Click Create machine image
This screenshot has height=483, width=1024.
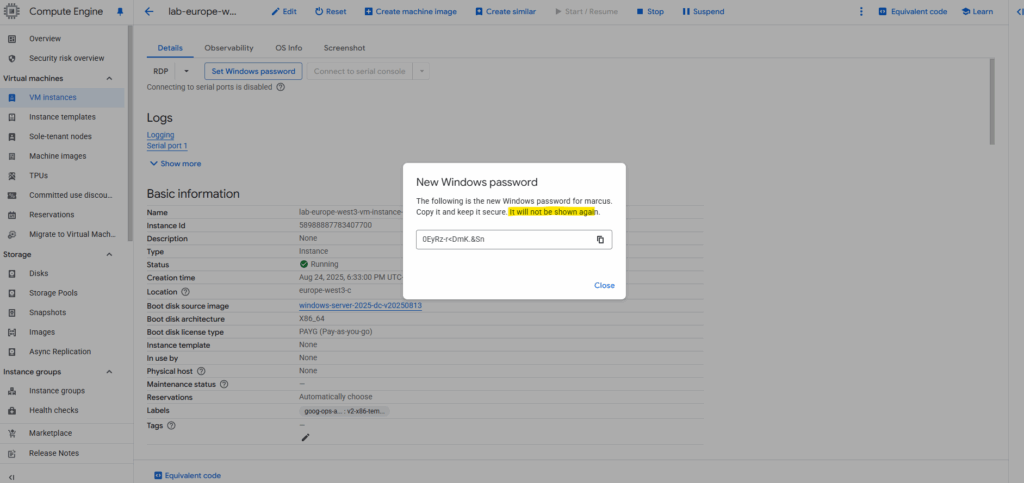411,12
